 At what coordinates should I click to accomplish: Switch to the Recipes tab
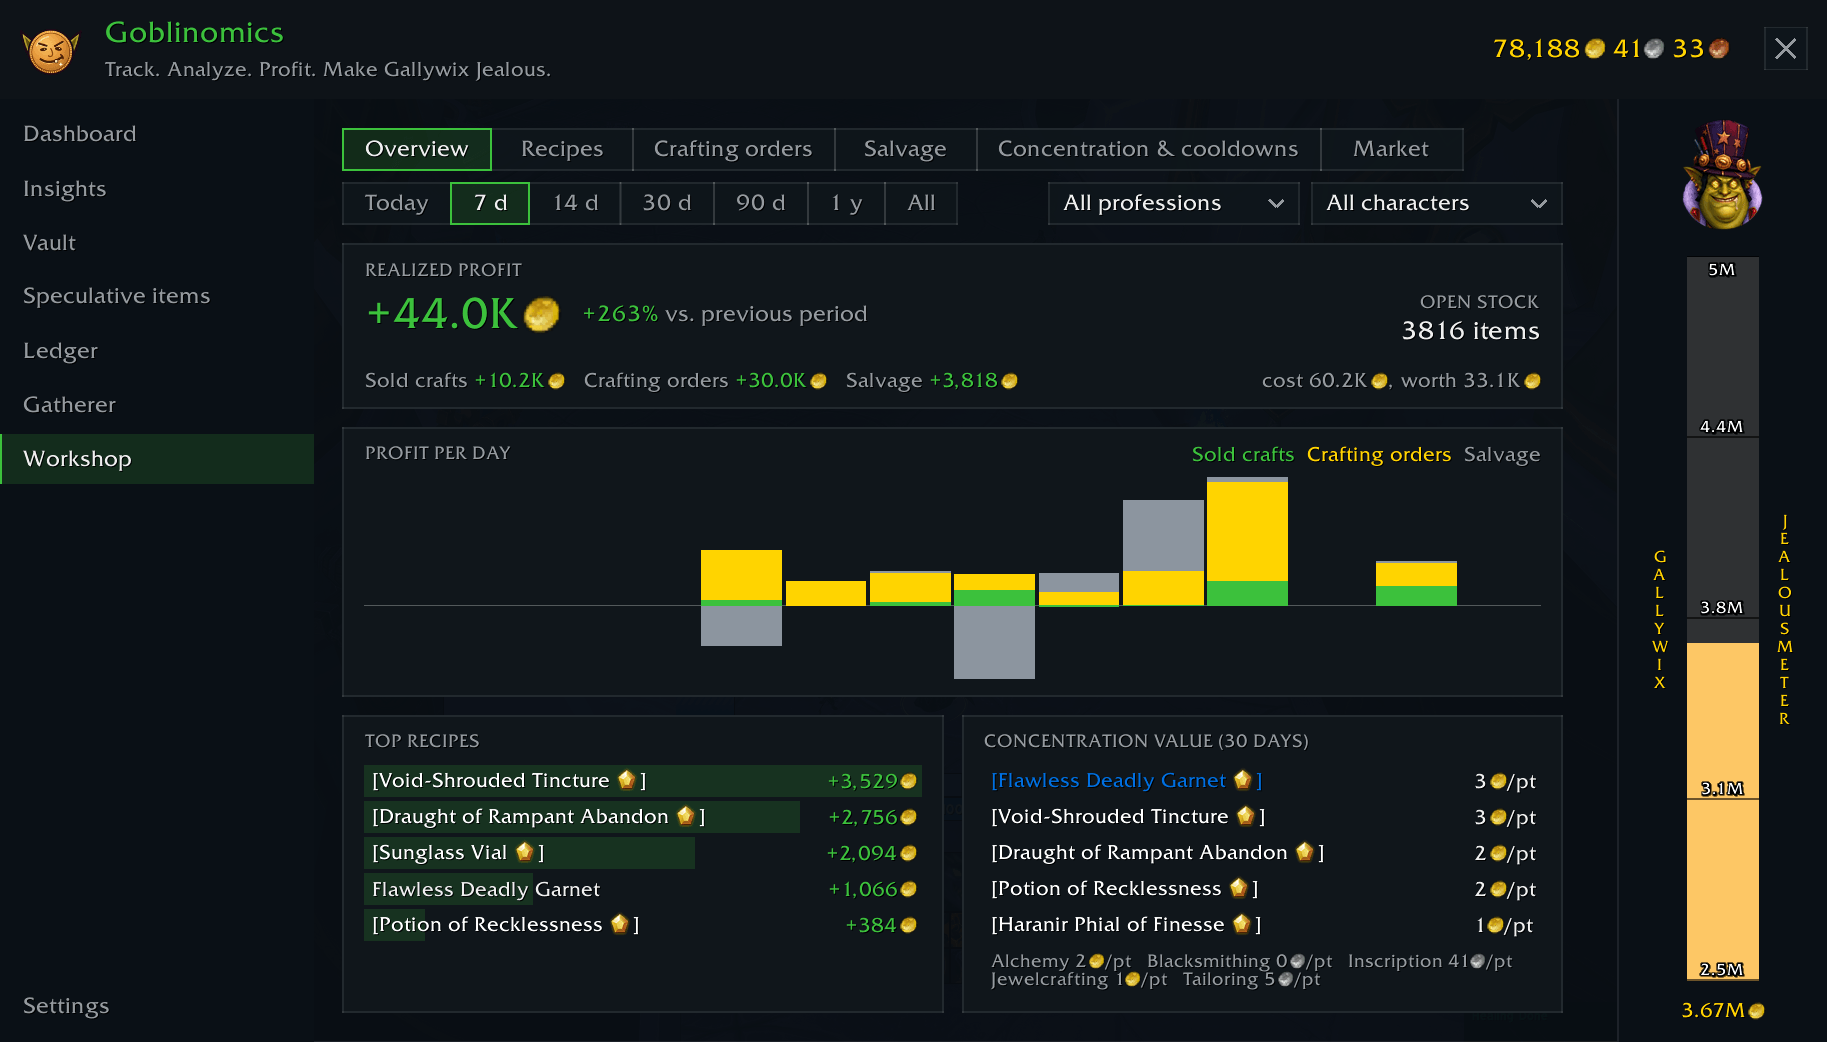562,149
